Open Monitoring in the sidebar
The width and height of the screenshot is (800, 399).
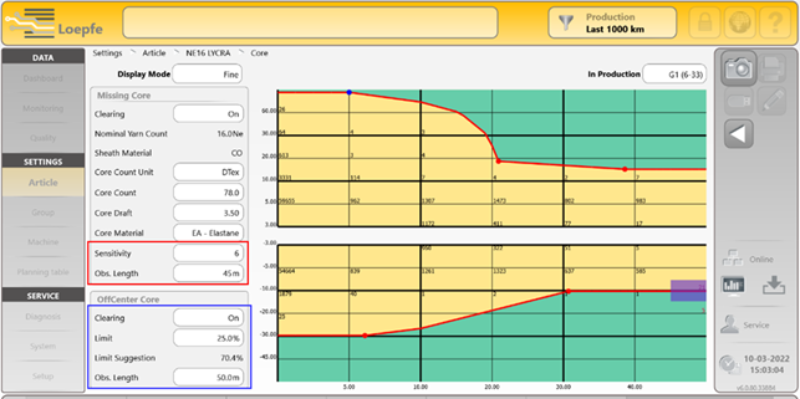click(x=43, y=108)
